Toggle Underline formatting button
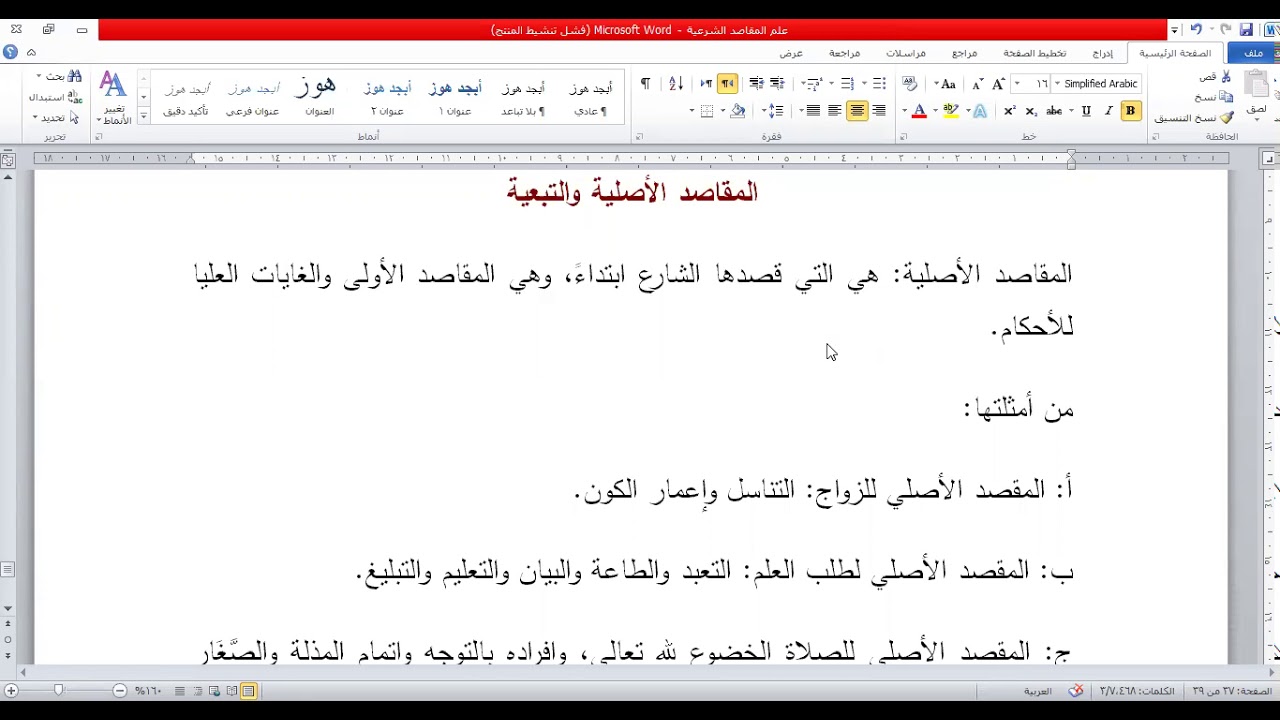The image size is (1280, 720). pyautogui.click(x=1086, y=111)
